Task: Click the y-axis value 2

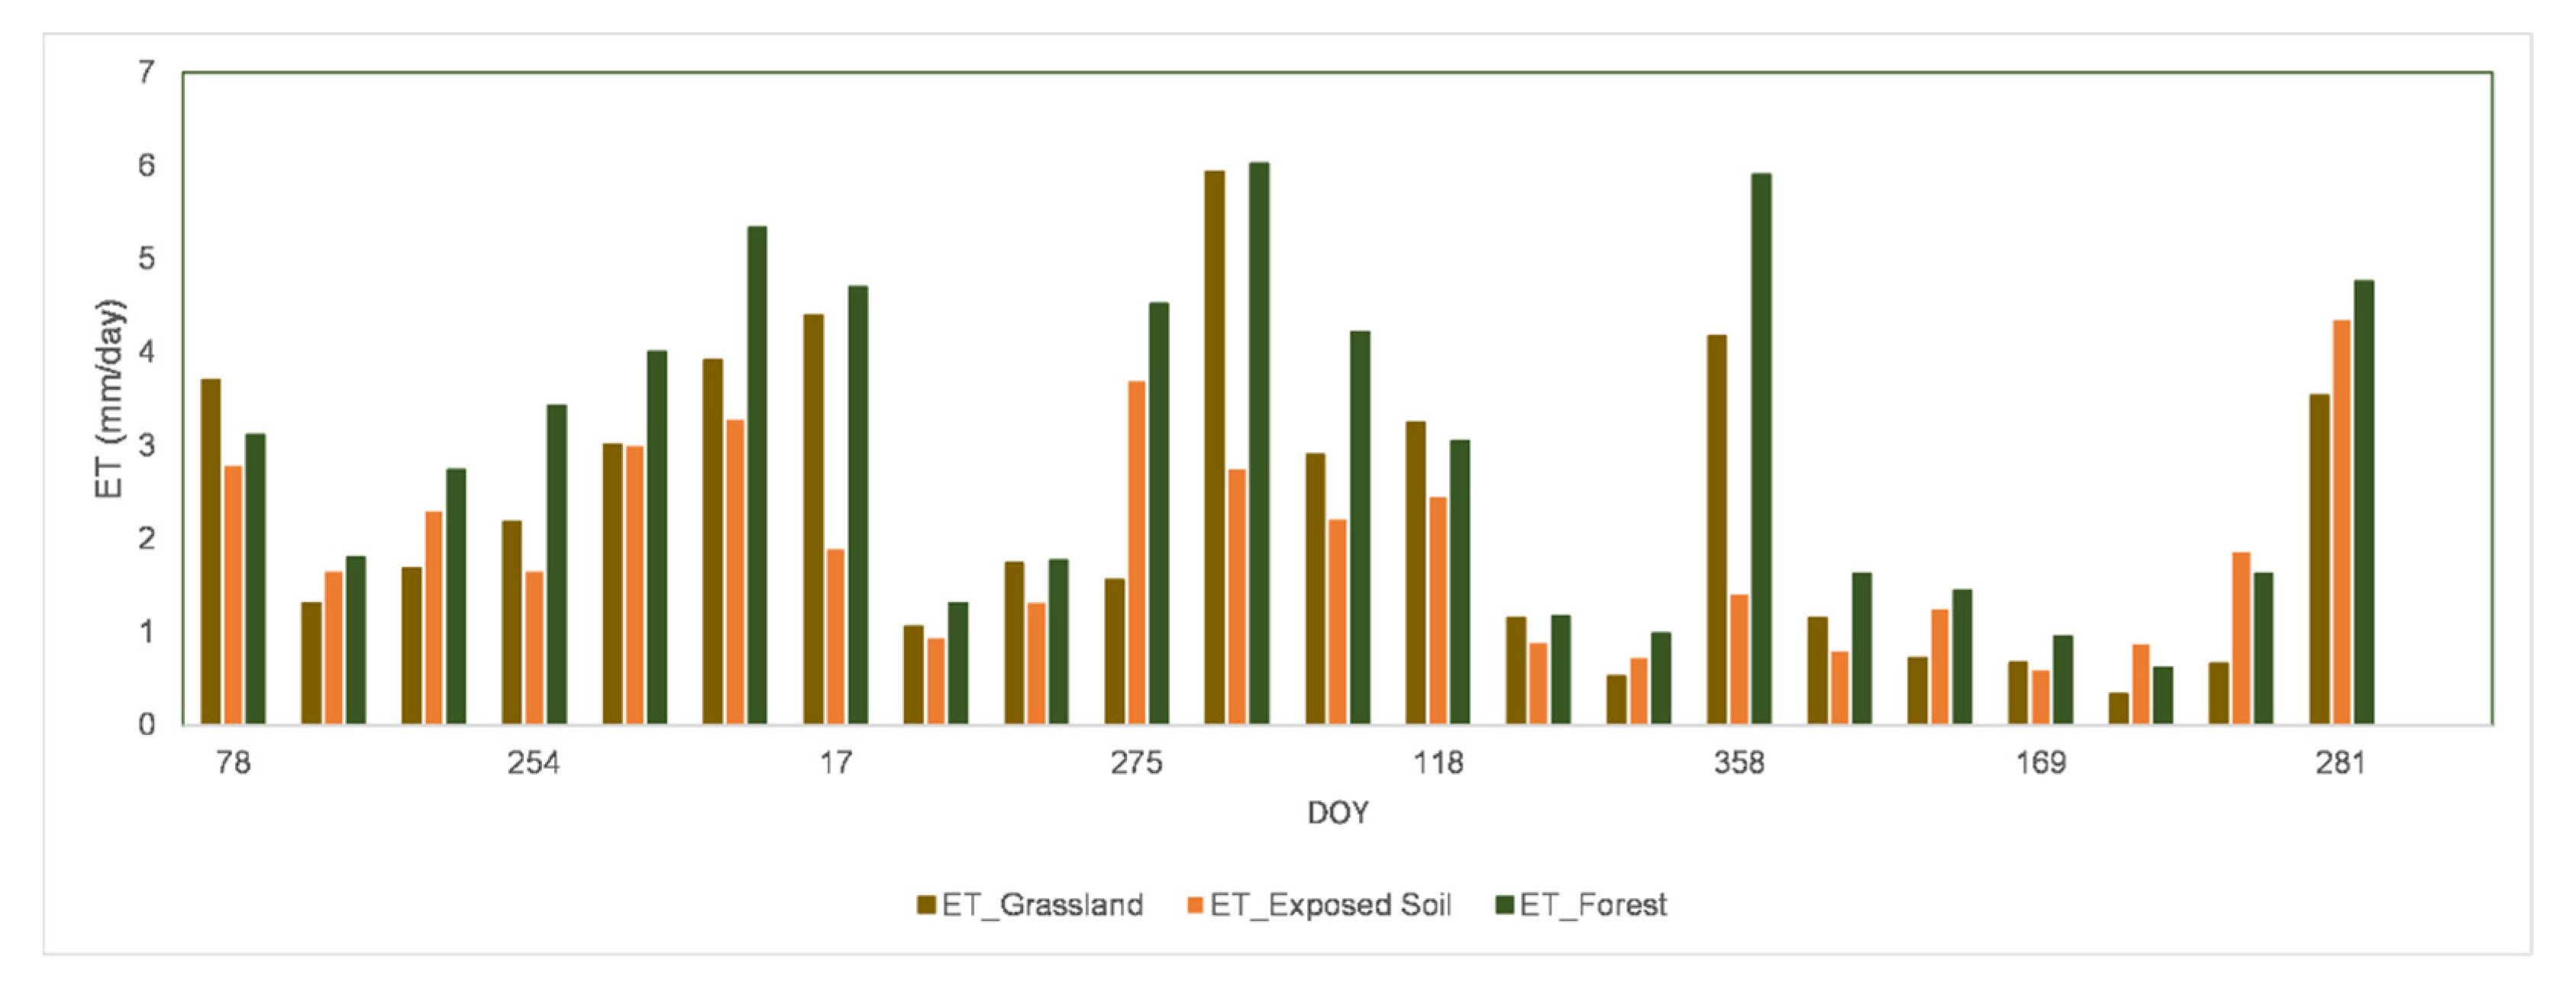Action: point(147,538)
